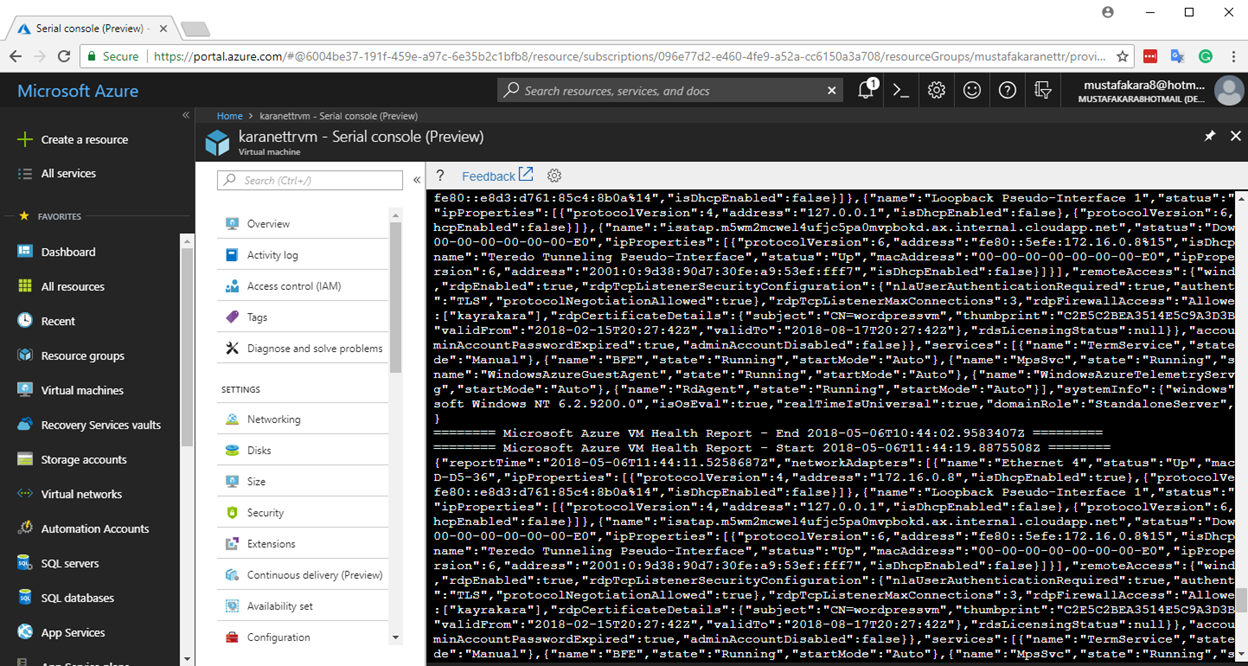Click the App Services icon

(x=25, y=632)
